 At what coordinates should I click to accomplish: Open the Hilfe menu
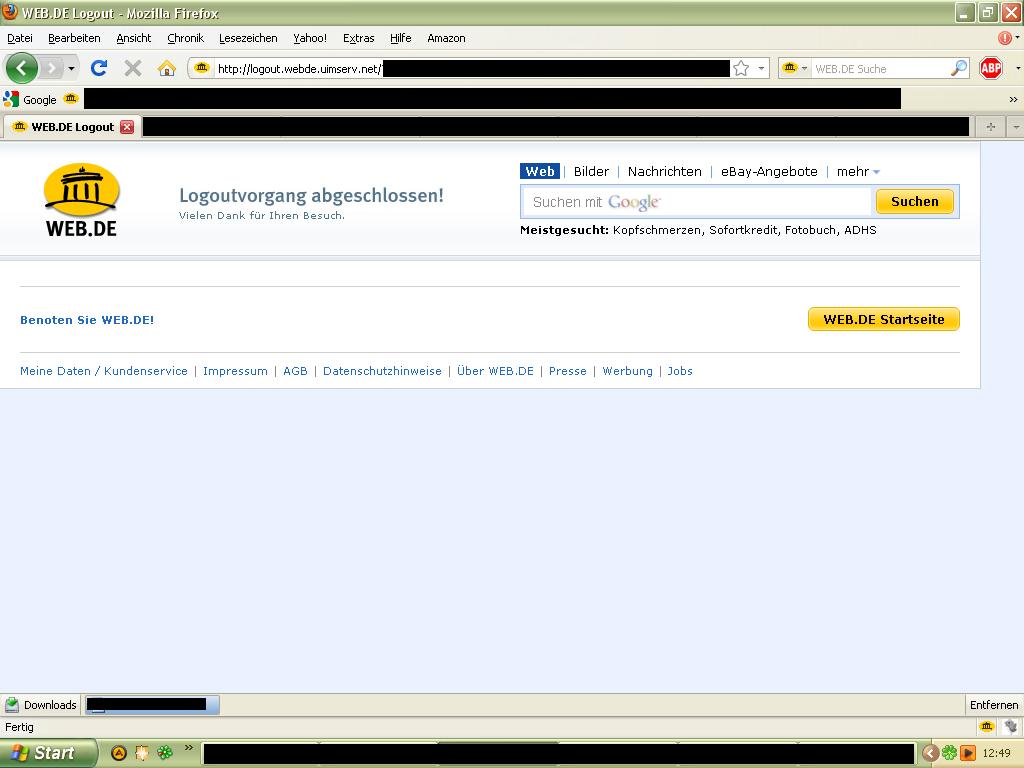(400, 38)
